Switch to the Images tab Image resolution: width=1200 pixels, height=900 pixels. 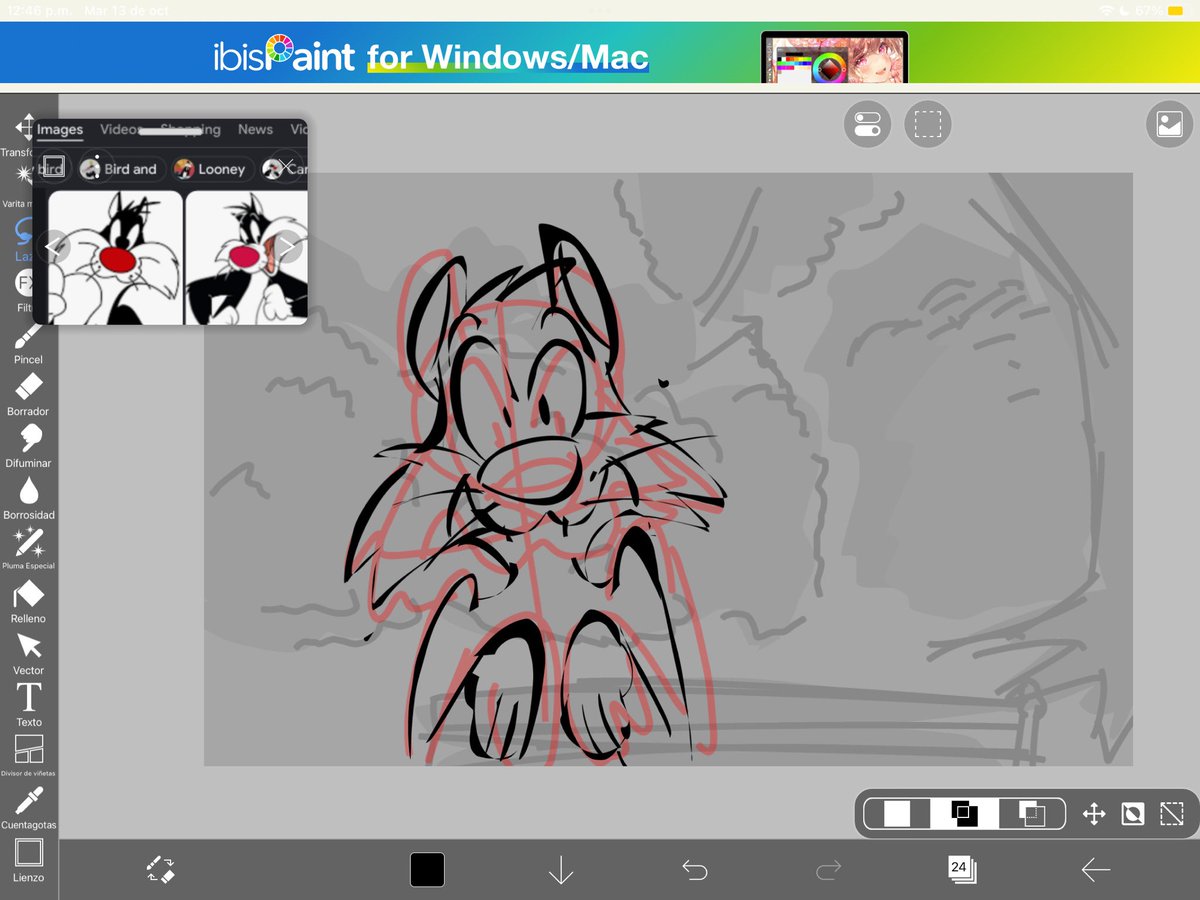[60, 130]
